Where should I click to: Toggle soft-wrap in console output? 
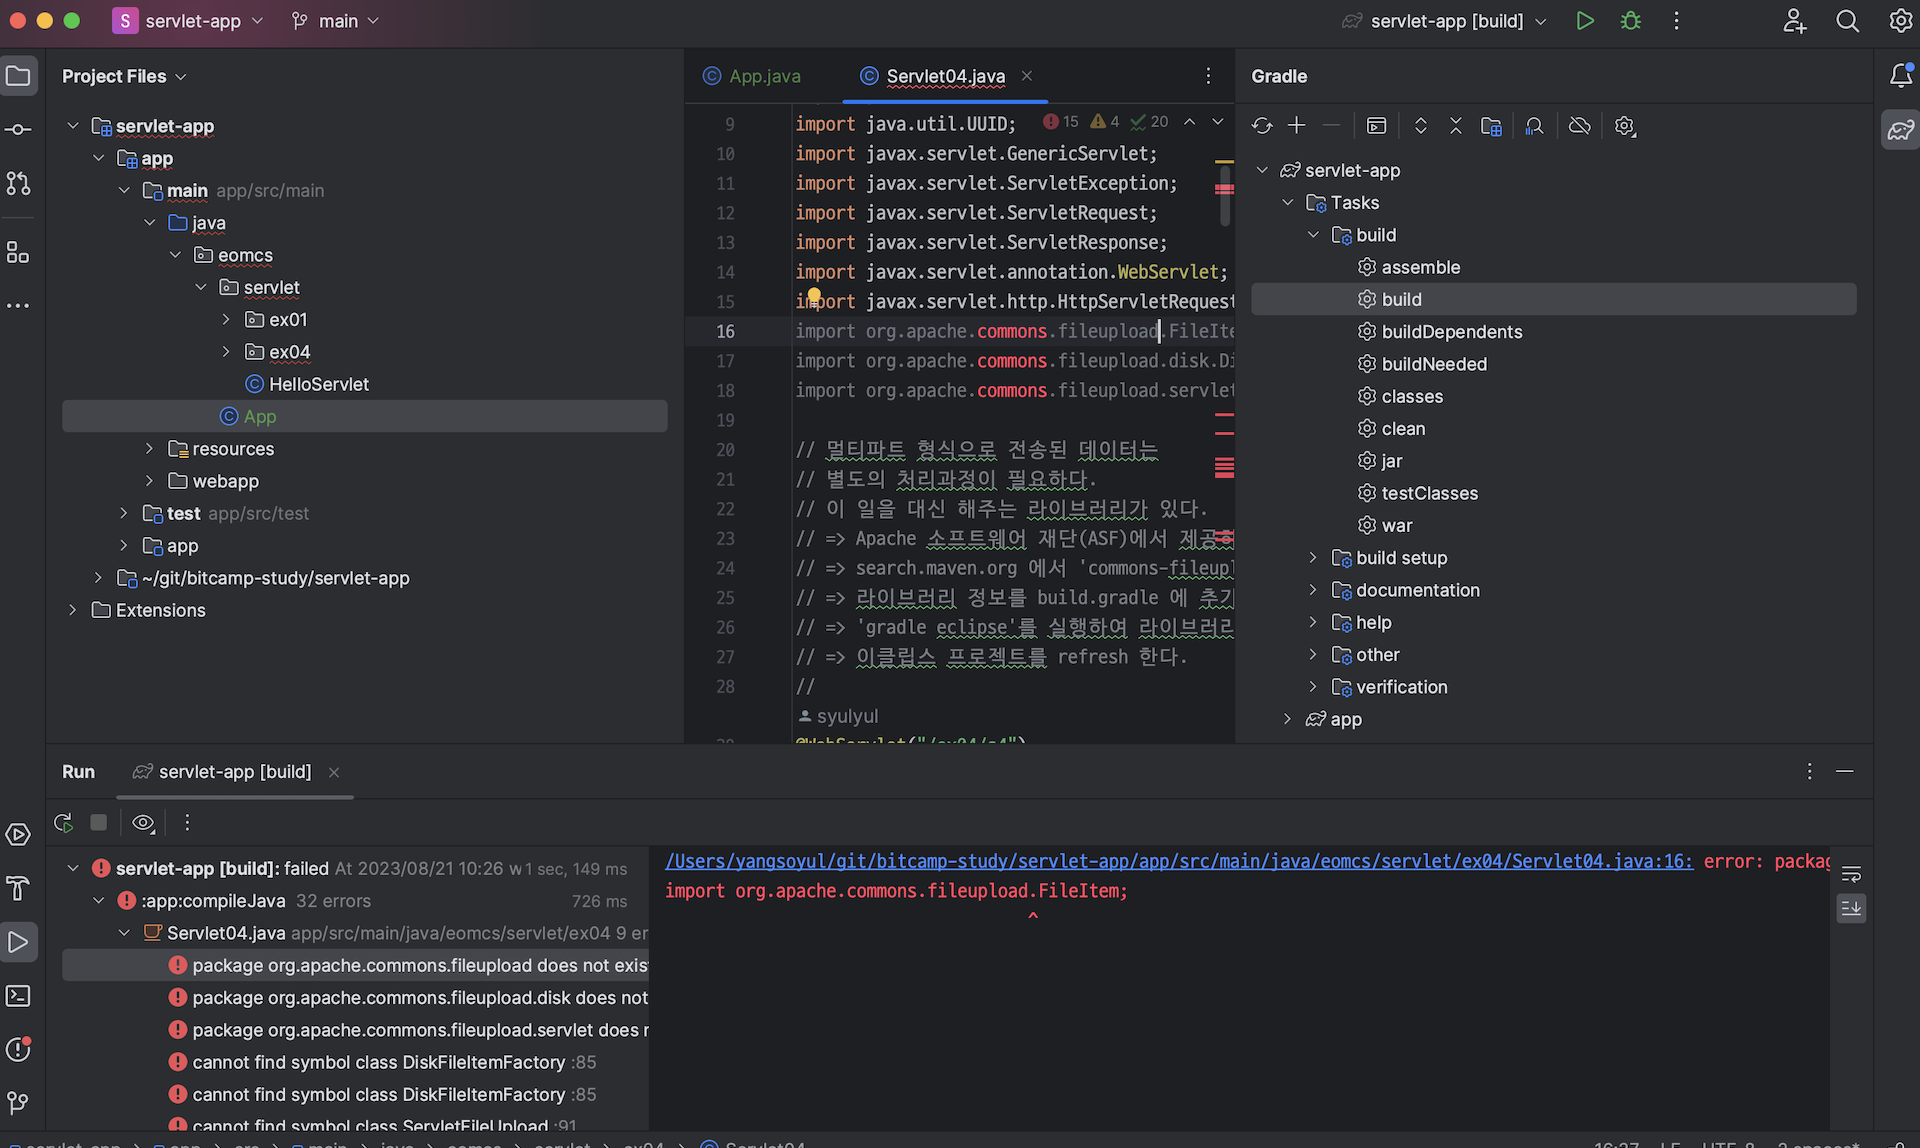point(1851,875)
